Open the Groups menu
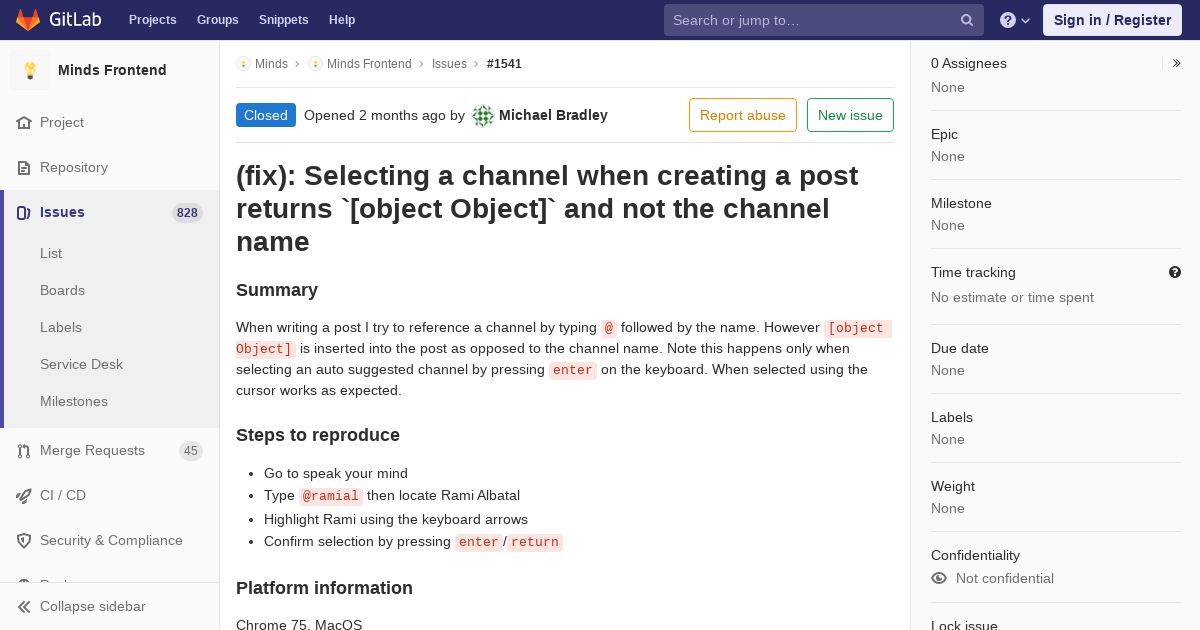This screenshot has width=1200, height=630. pyautogui.click(x=217, y=20)
